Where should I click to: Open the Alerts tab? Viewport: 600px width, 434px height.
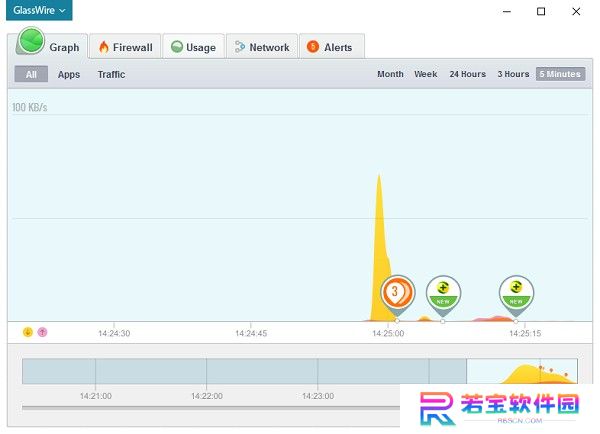point(331,47)
